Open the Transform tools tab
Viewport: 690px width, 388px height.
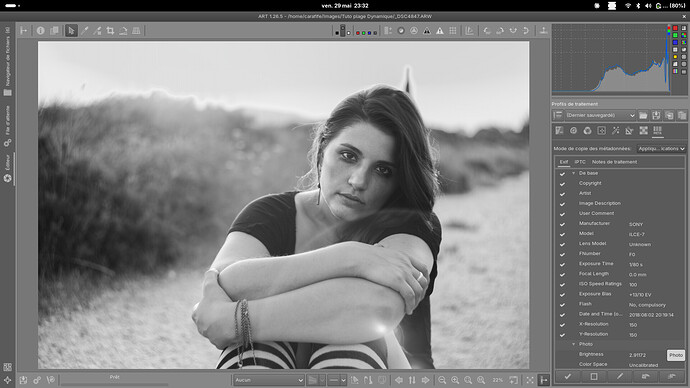click(630, 131)
